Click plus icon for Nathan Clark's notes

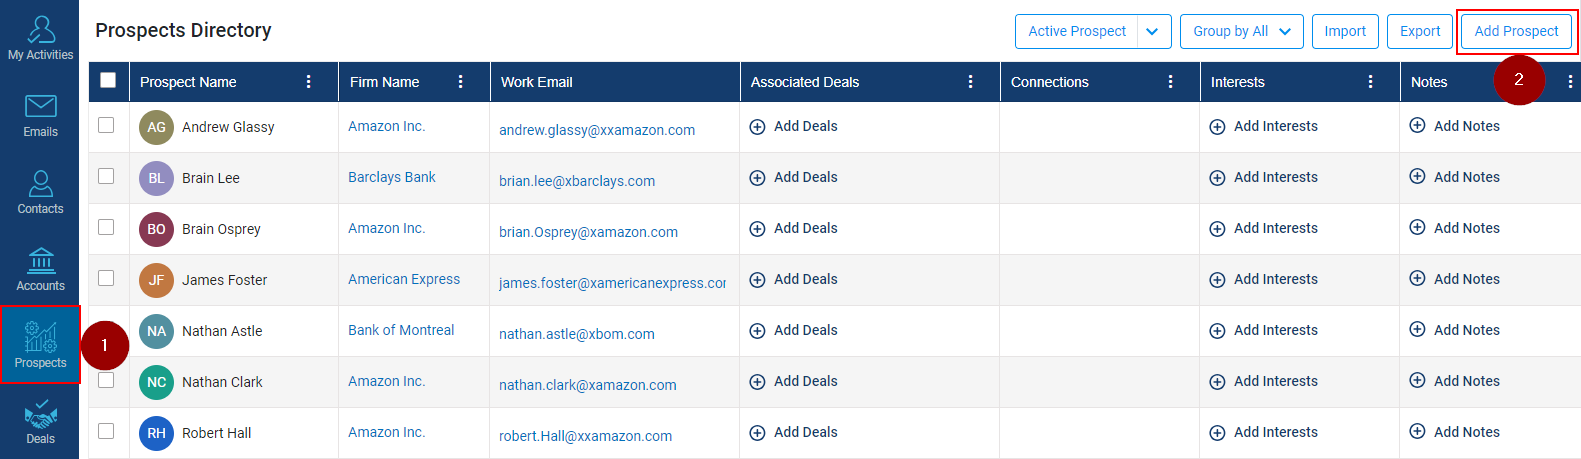(x=1417, y=380)
